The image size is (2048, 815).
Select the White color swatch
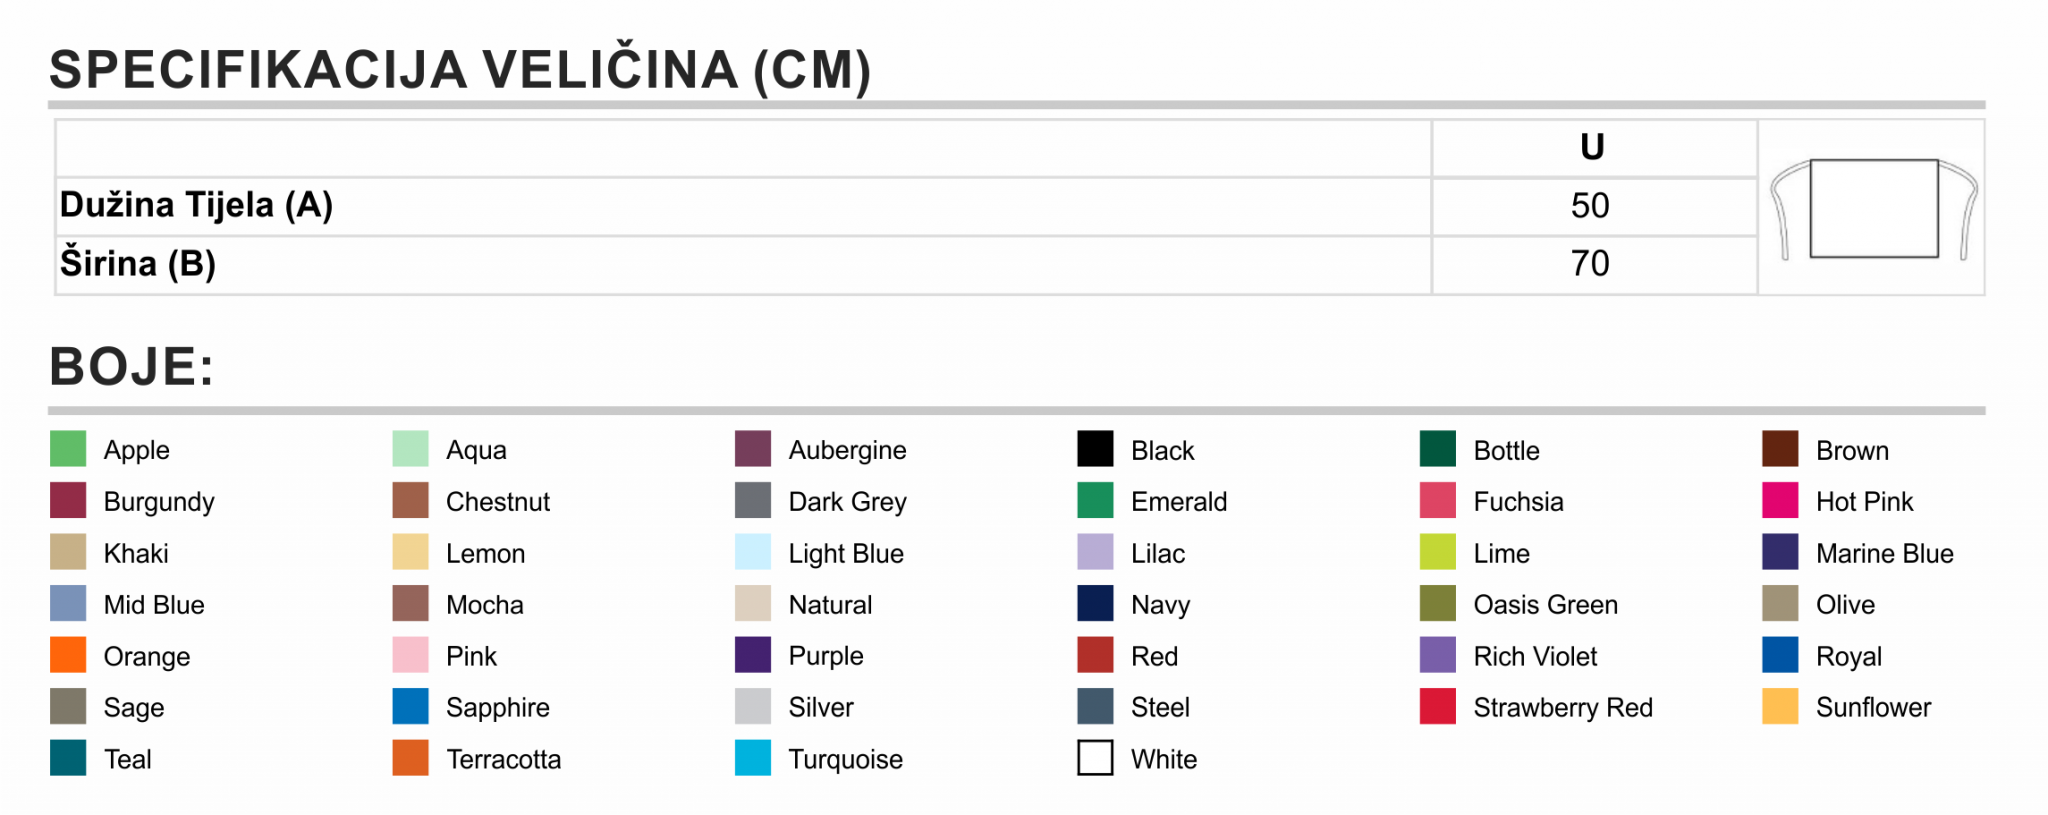(x=1095, y=758)
